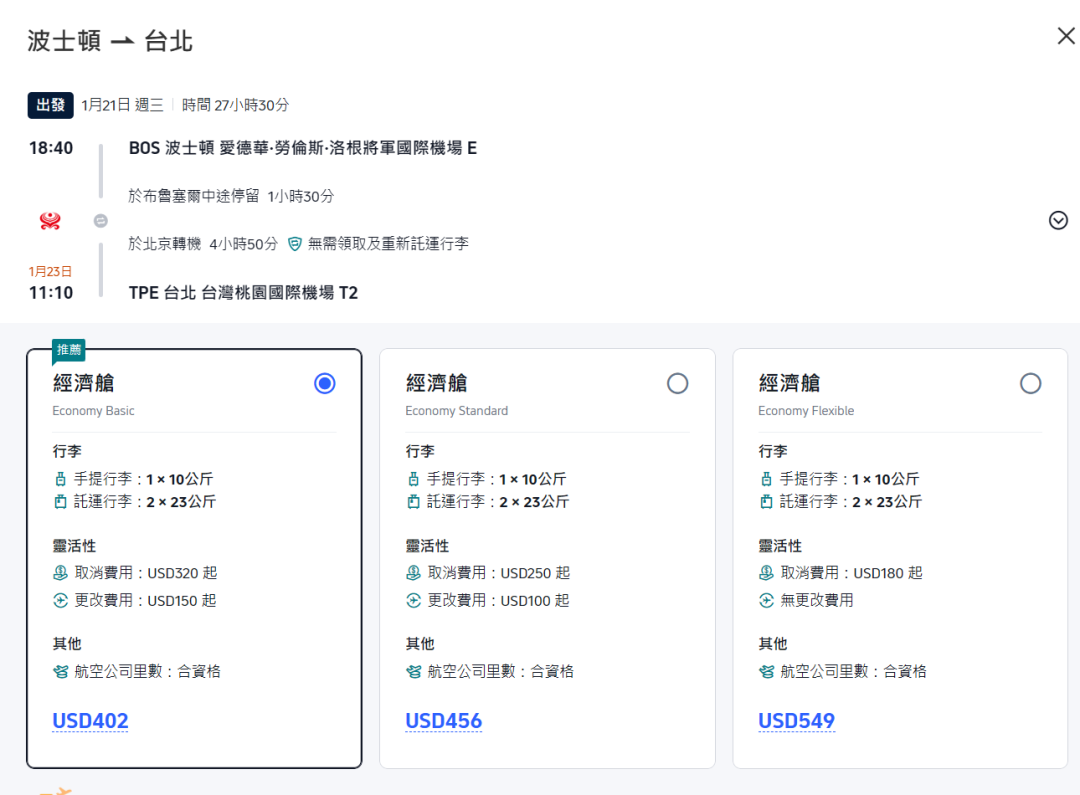Click the 出發 departure label
This screenshot has width=1080, height=795.
pos(50,105)
